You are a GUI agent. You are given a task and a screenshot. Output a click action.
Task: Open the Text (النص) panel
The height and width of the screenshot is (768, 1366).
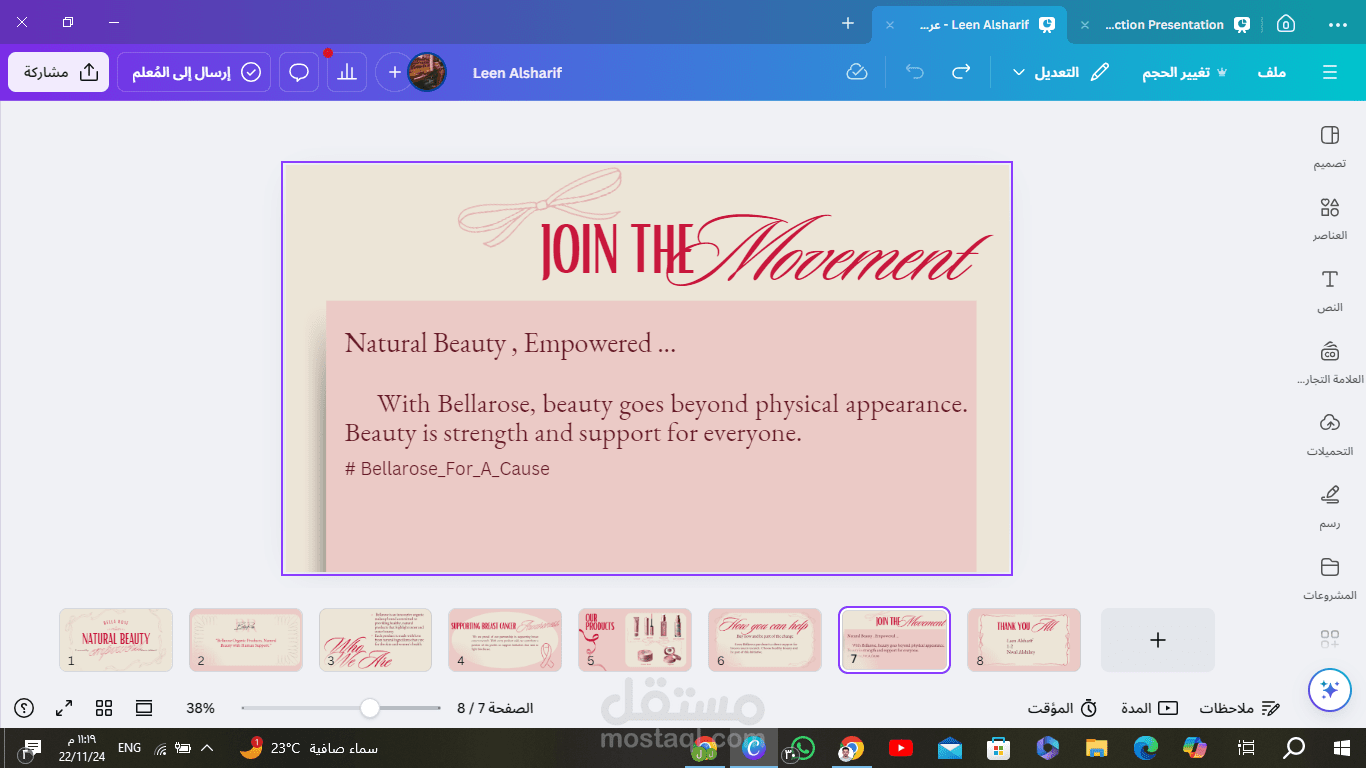1329,290
